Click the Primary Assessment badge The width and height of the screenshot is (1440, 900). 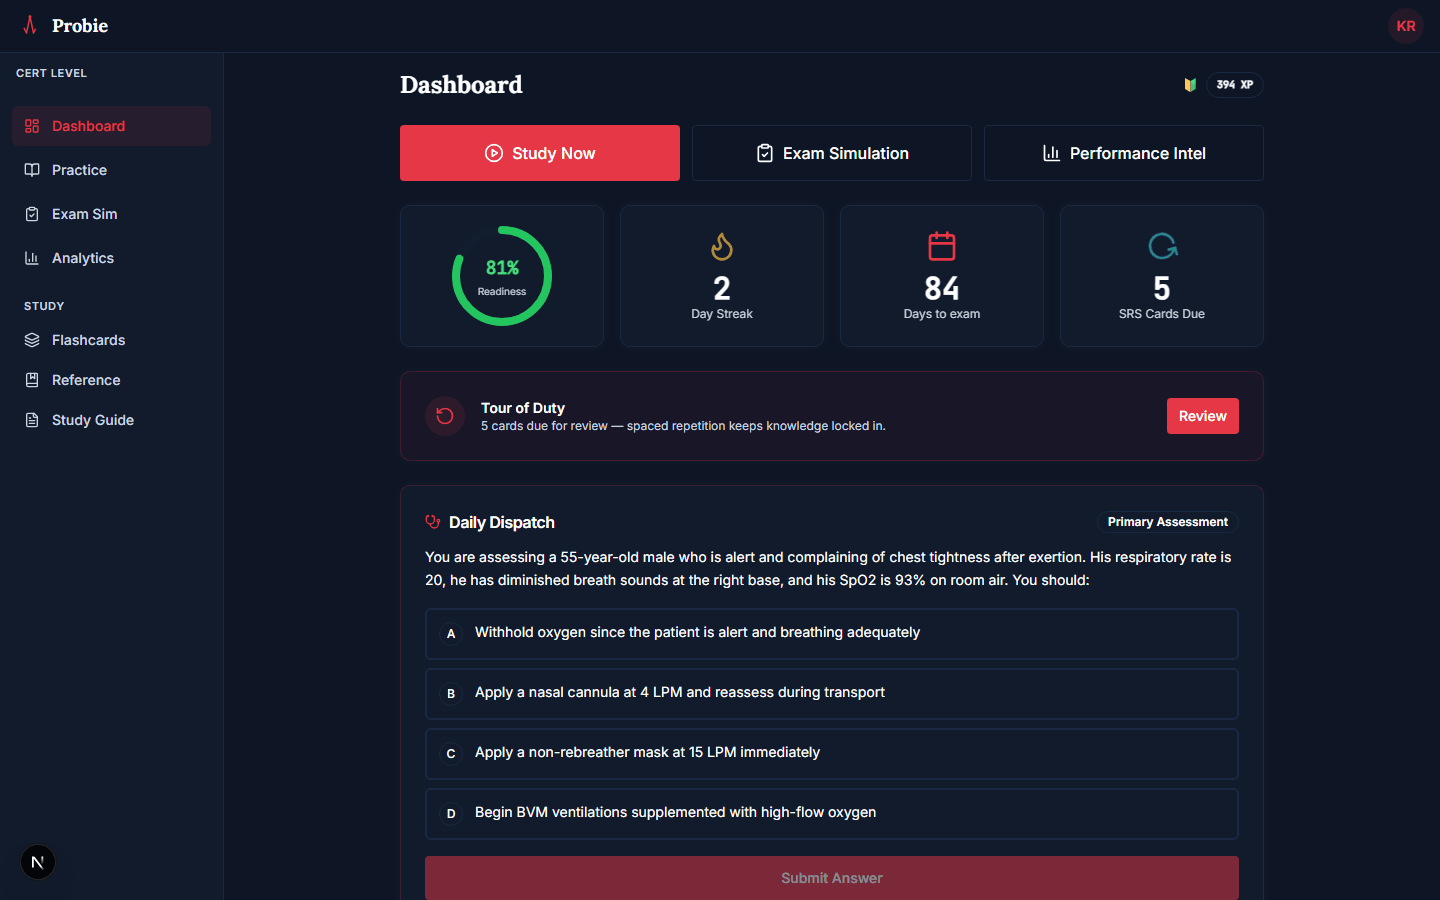(x=1167, y=521)
